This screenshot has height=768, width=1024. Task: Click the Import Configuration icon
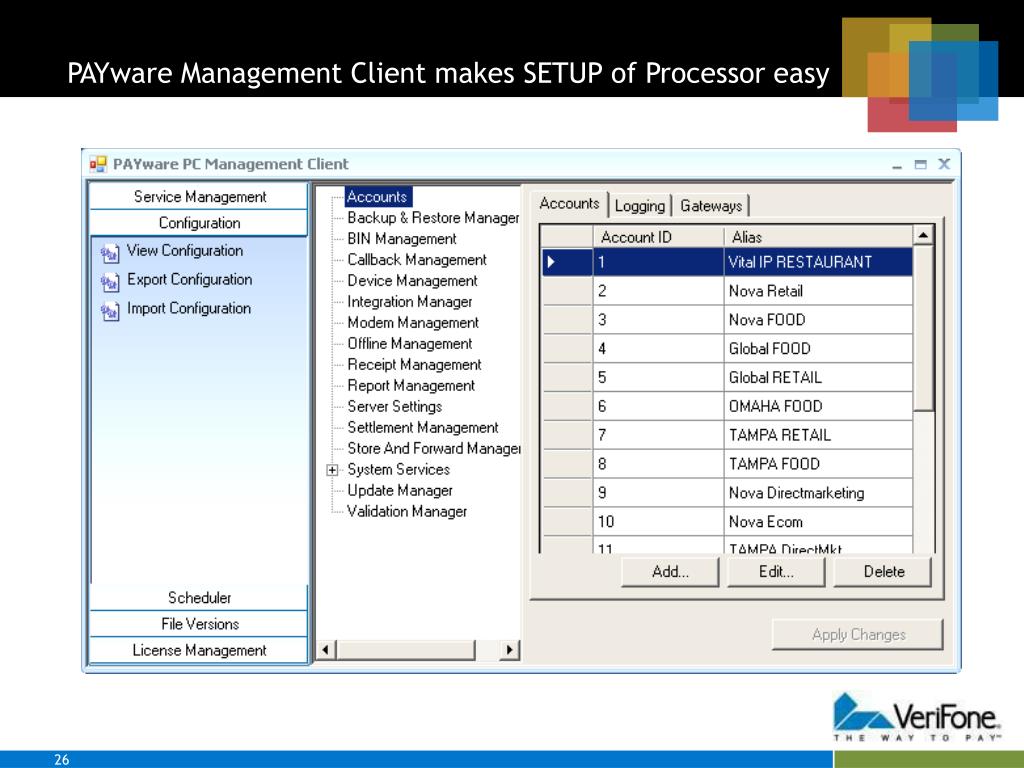pos(110,310)
